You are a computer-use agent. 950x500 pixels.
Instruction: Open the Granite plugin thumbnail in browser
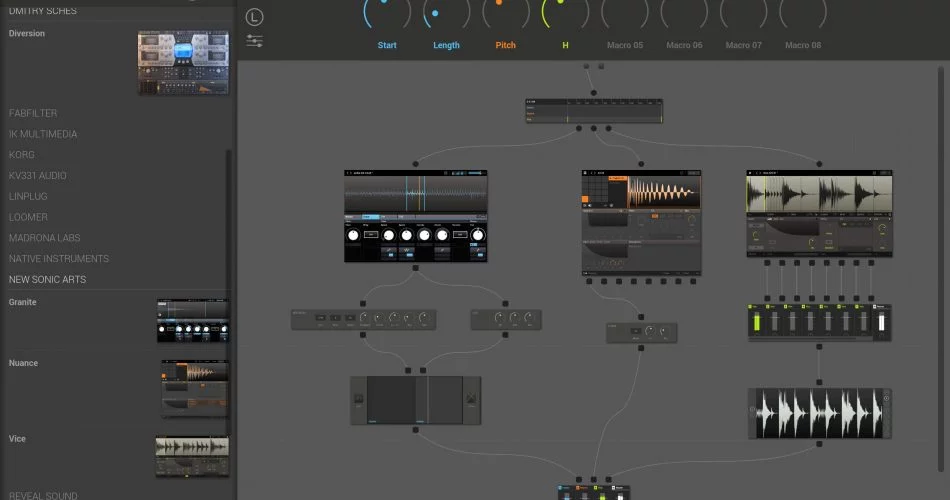click(193, 321)
